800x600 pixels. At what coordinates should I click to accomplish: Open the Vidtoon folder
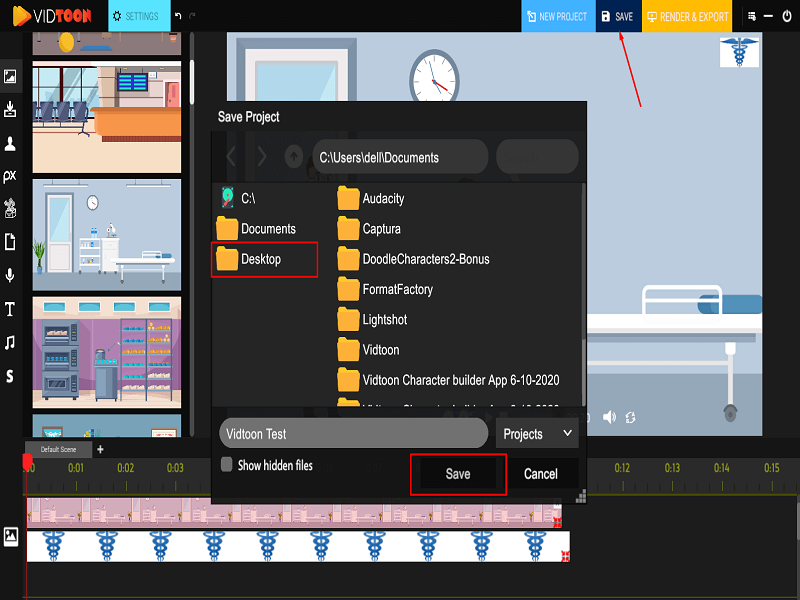pos(368,350)
